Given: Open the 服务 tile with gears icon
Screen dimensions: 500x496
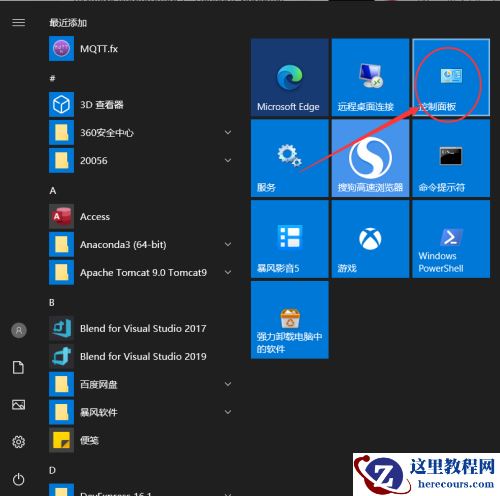Looking at the screenshot, I should click(290, 158).
